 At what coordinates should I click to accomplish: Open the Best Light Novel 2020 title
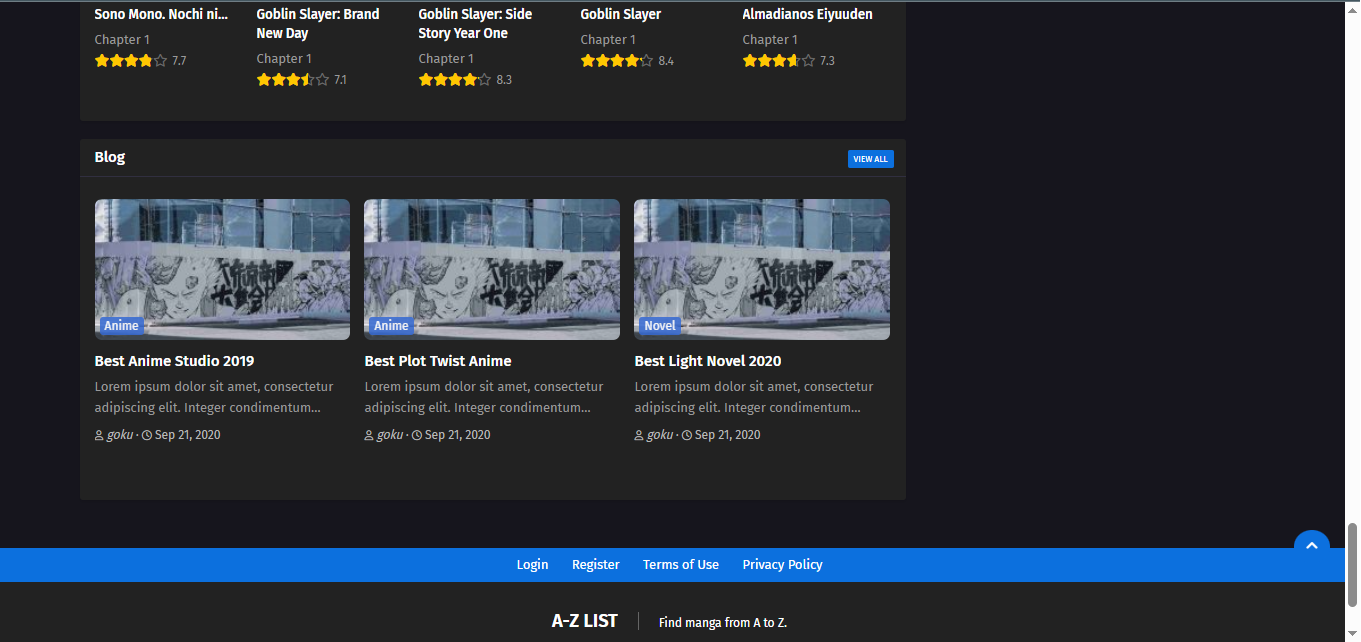pos(708,361)
